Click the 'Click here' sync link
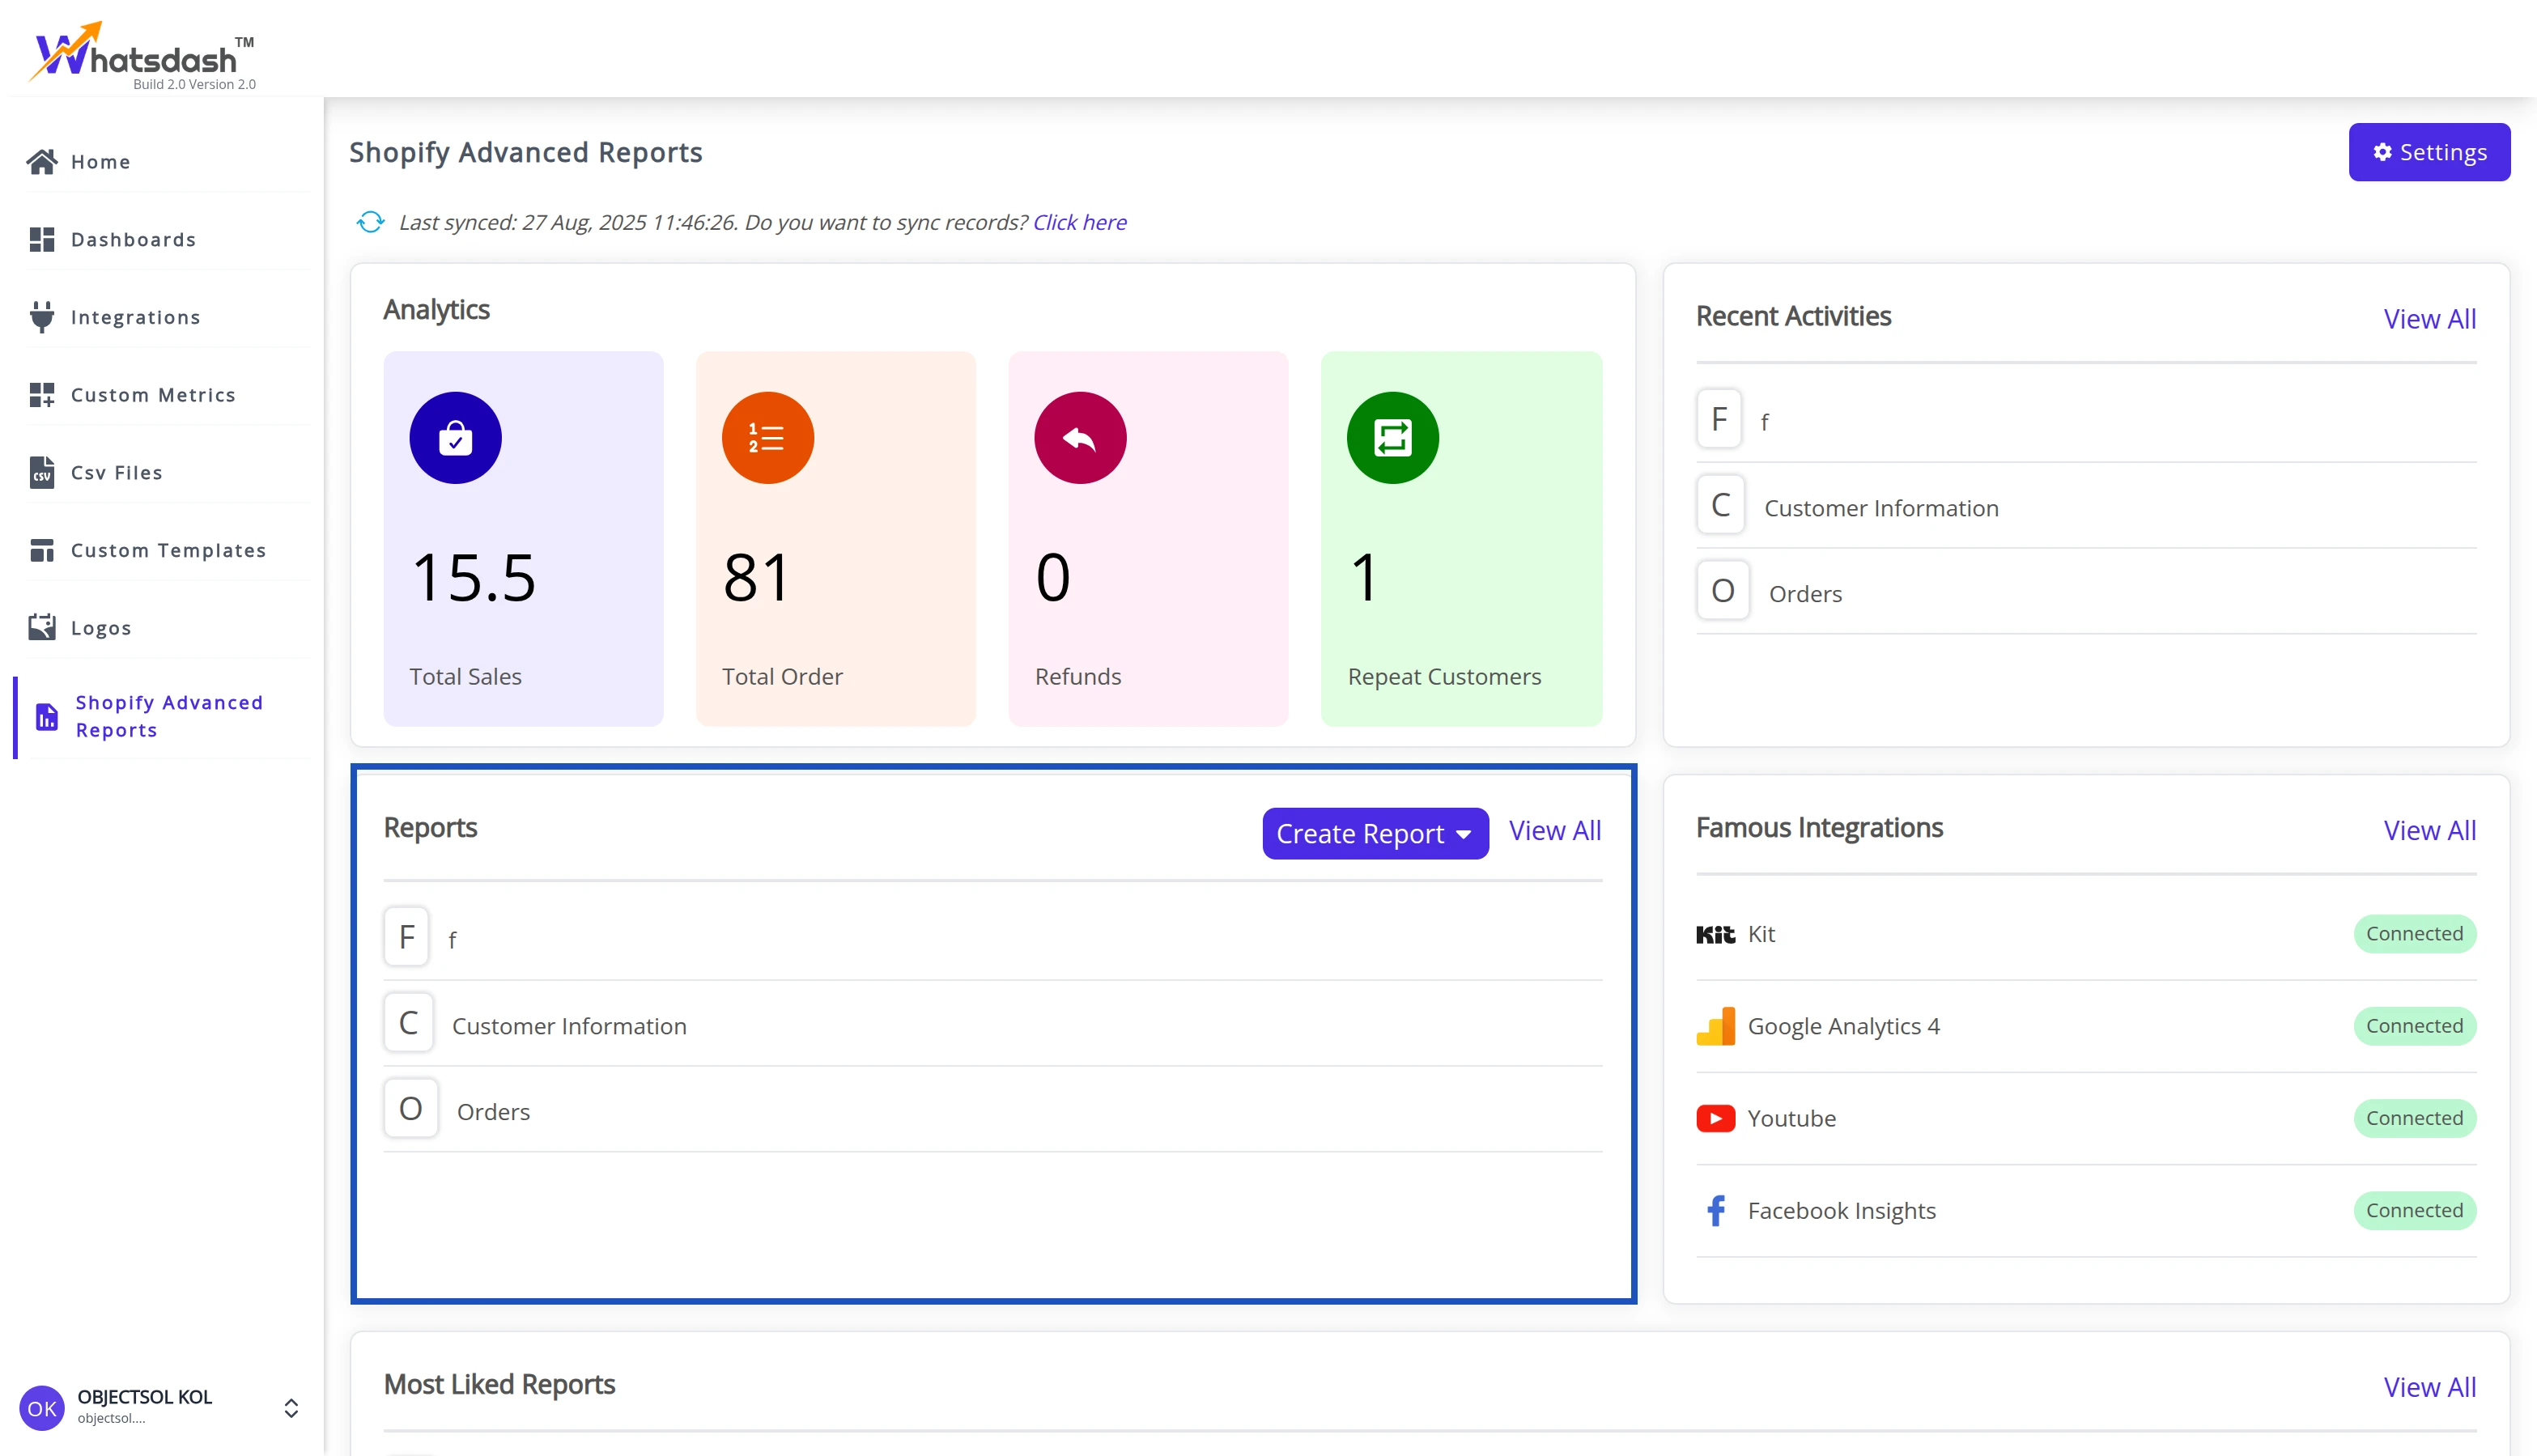This screenshot has width=2537, height=1456. pyautogui.click(x=1079, y=222)
